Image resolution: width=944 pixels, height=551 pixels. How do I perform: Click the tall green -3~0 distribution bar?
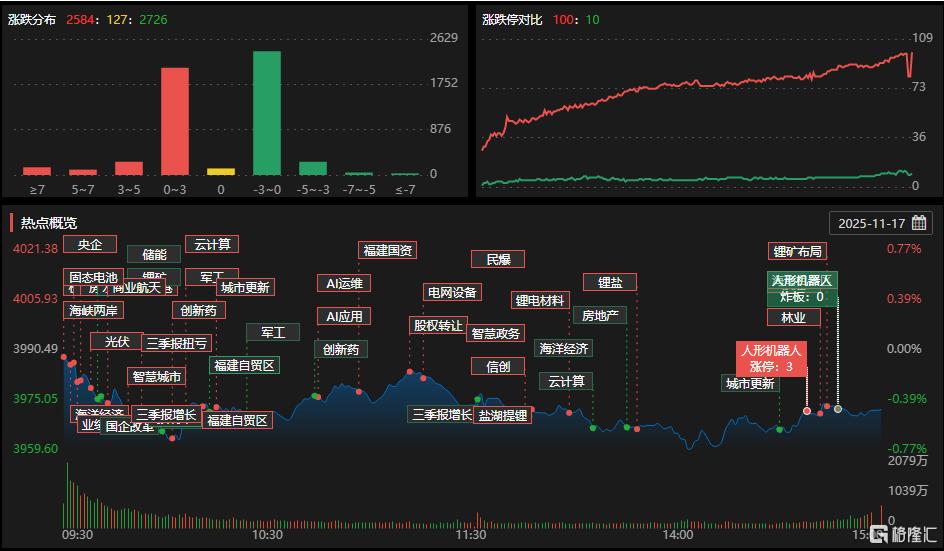[x=267, y=113]
